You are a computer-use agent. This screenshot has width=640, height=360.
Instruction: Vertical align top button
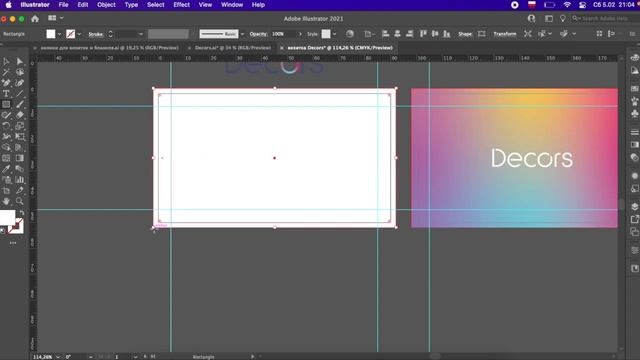tap(423, 34)
